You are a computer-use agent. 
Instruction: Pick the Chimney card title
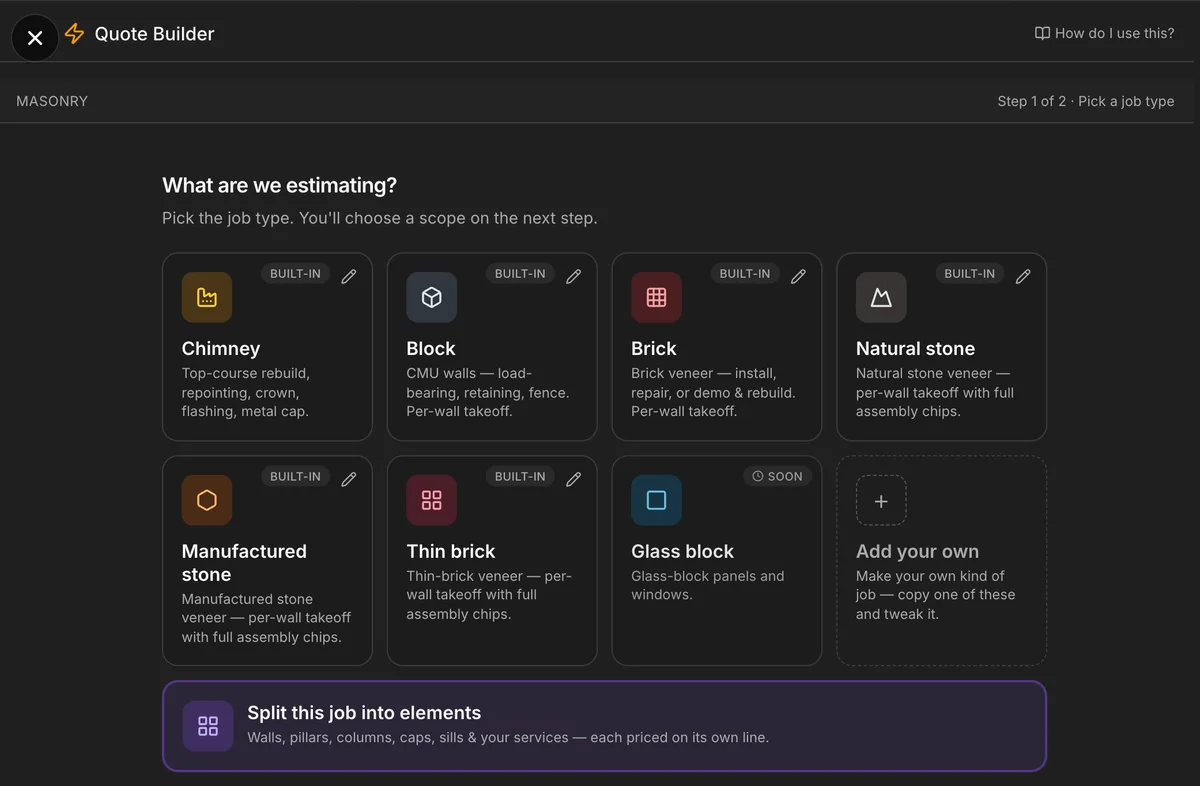coord(221,348)
